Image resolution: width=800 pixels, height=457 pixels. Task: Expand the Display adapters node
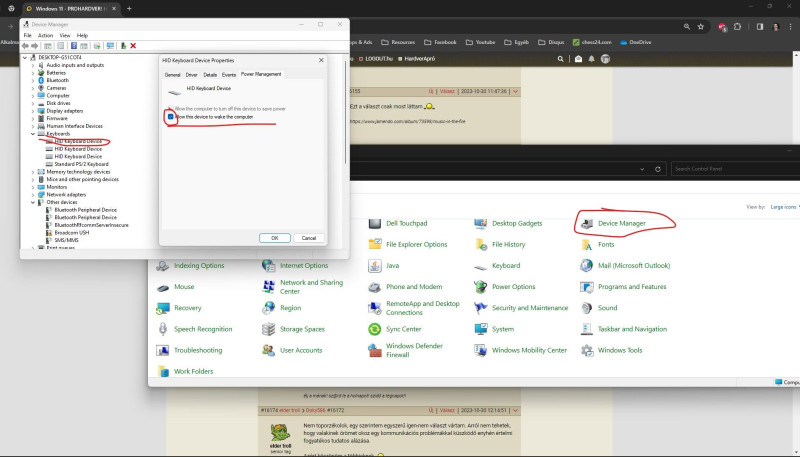coord(33,111)
